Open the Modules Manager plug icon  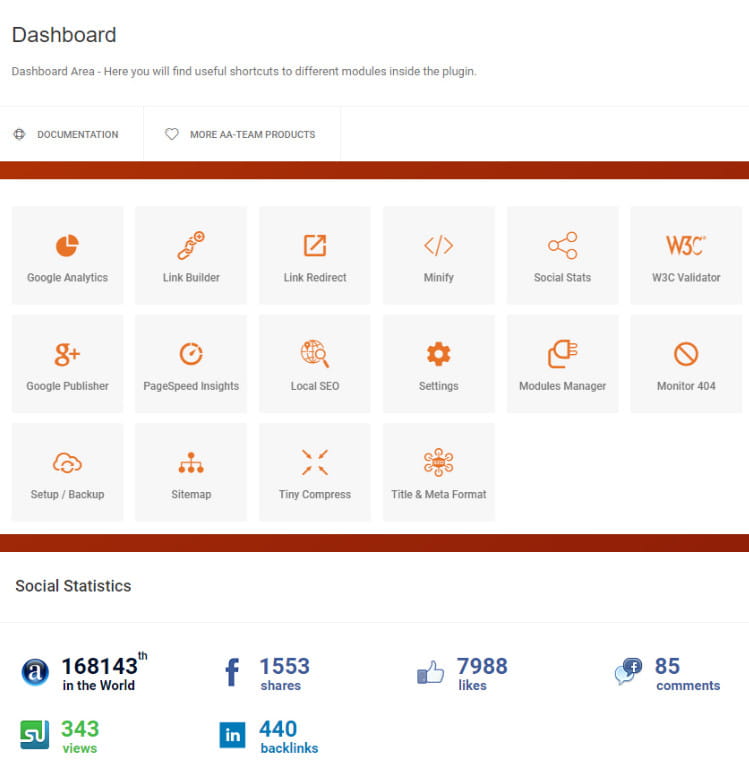click(x=562, y=354)
